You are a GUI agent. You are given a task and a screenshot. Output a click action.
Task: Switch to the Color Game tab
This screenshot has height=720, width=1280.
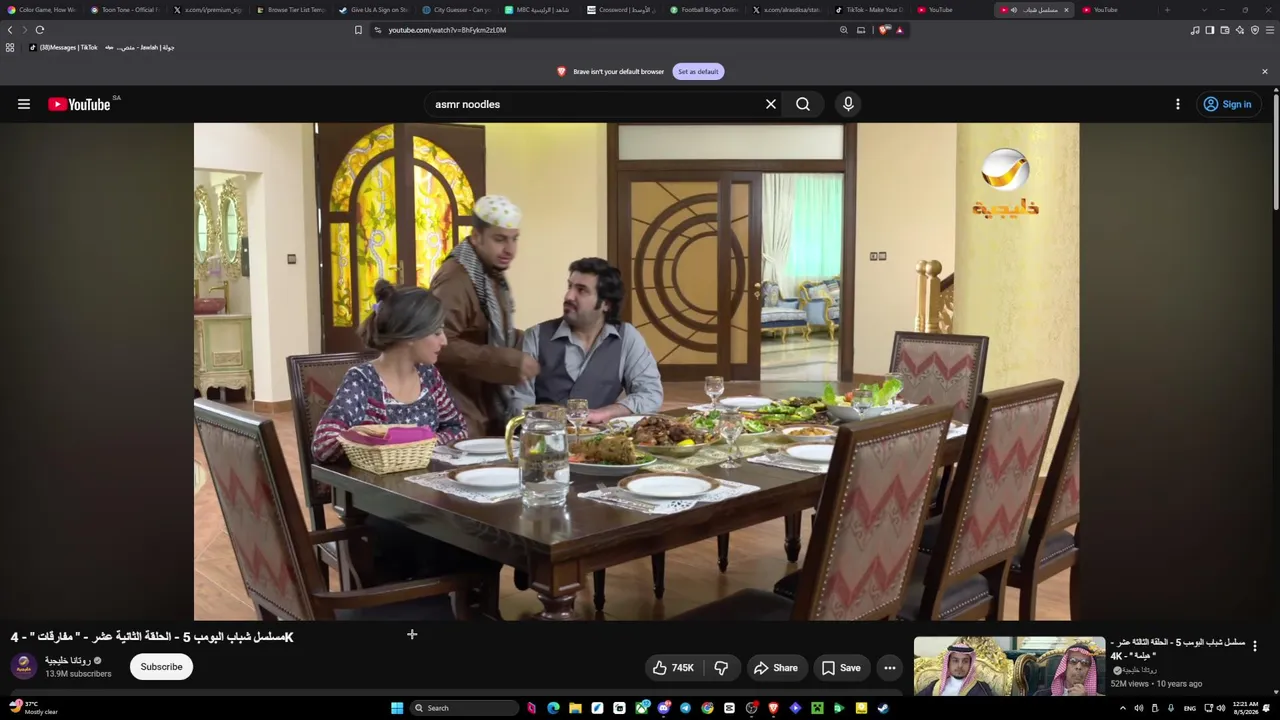42,10
